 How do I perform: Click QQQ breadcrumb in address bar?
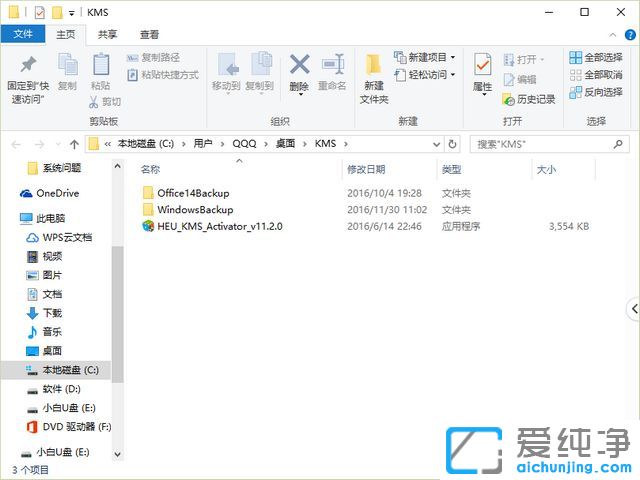[244, 144]
